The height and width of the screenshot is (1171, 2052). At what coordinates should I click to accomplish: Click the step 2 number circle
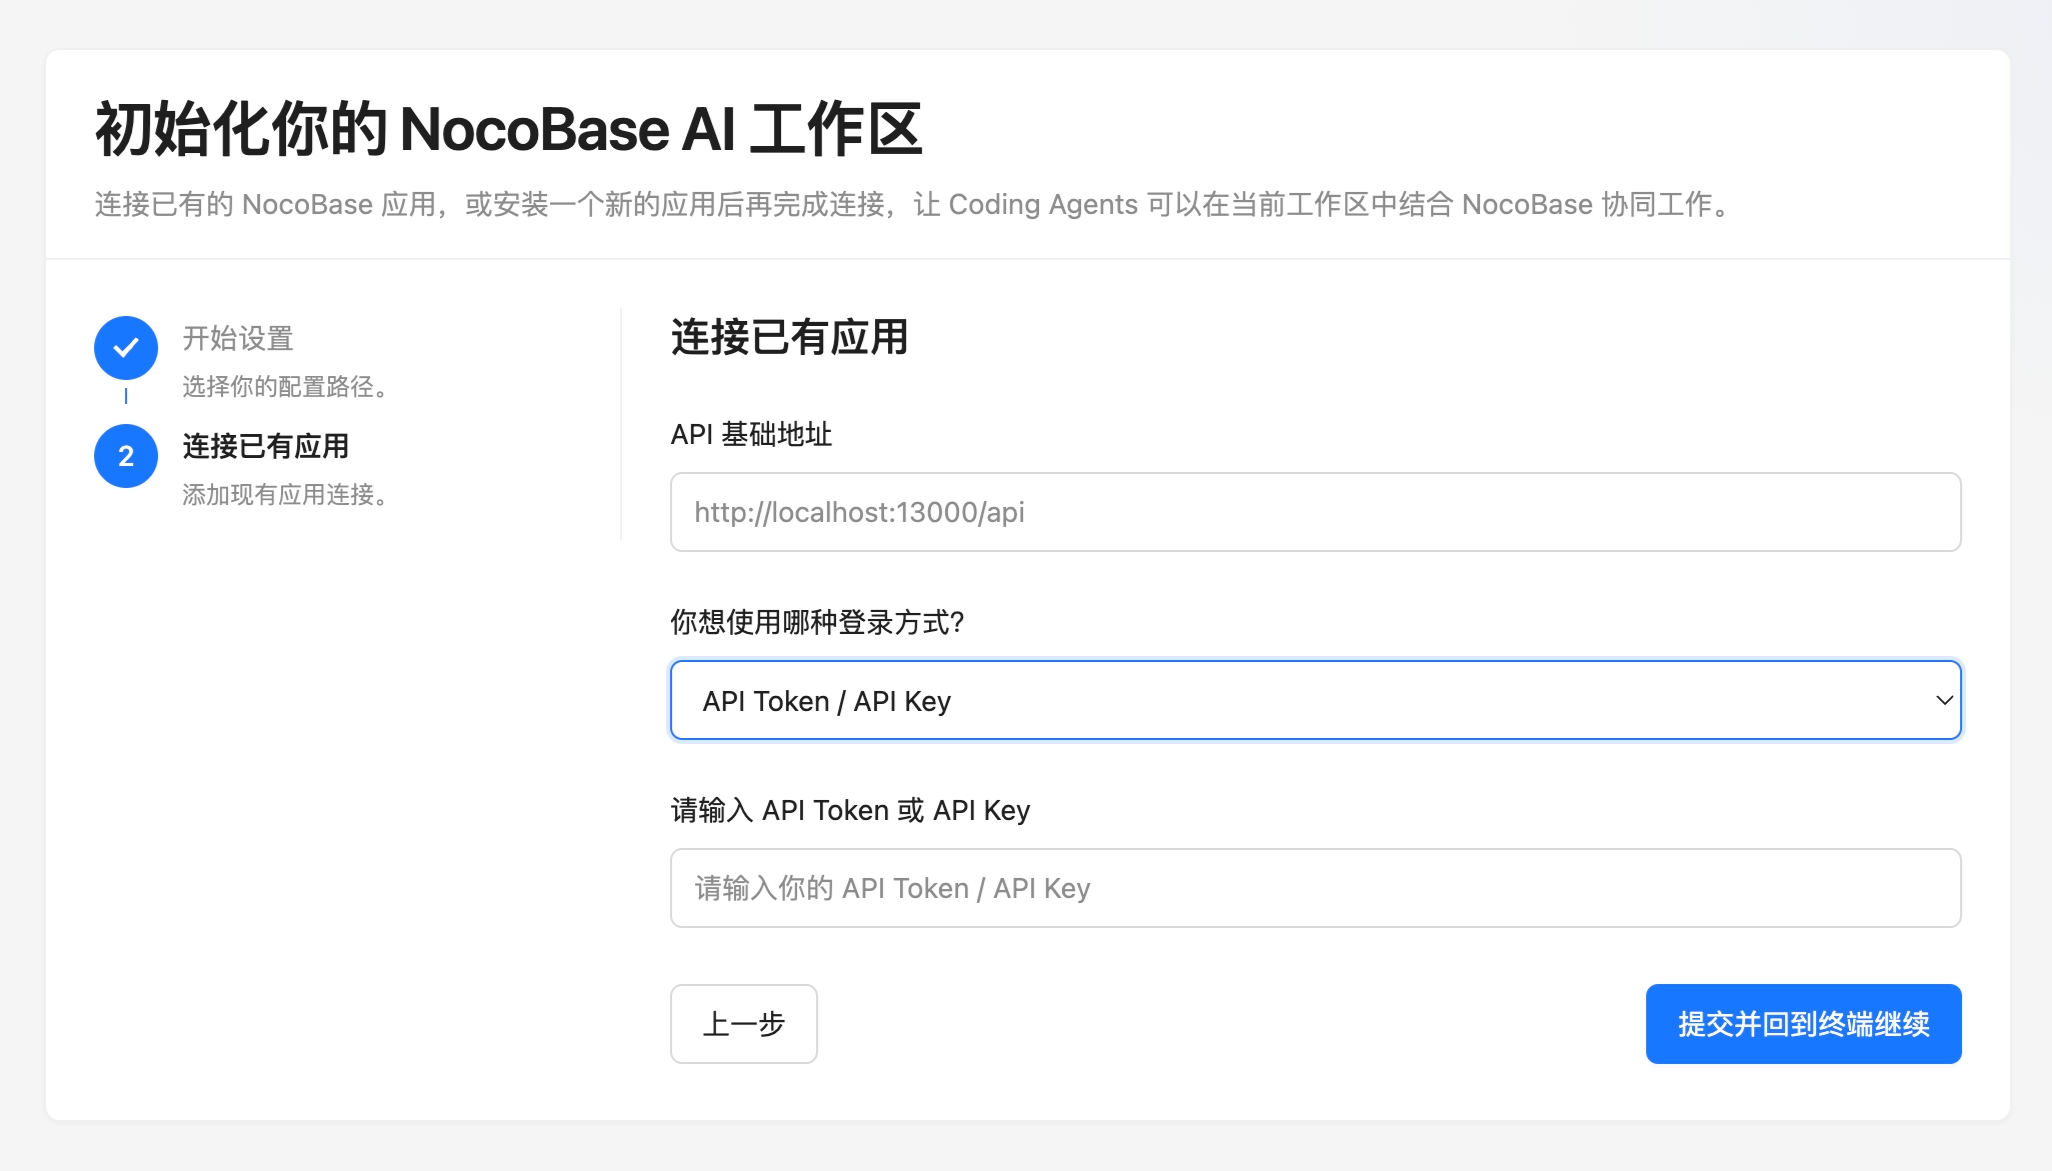tap(126, 456)
